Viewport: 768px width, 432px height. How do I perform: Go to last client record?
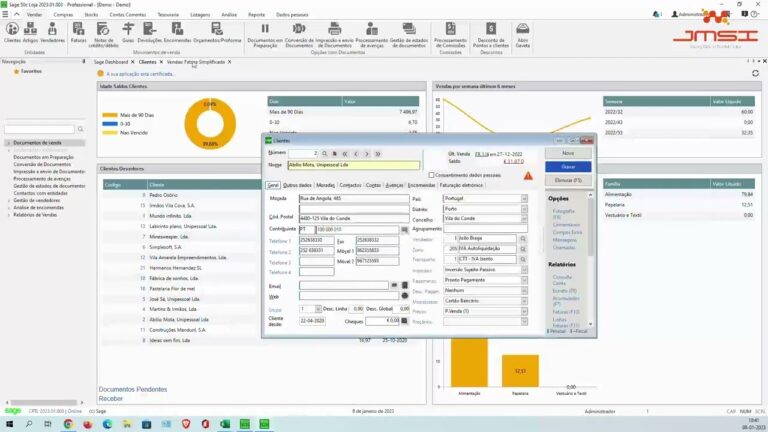378,154
